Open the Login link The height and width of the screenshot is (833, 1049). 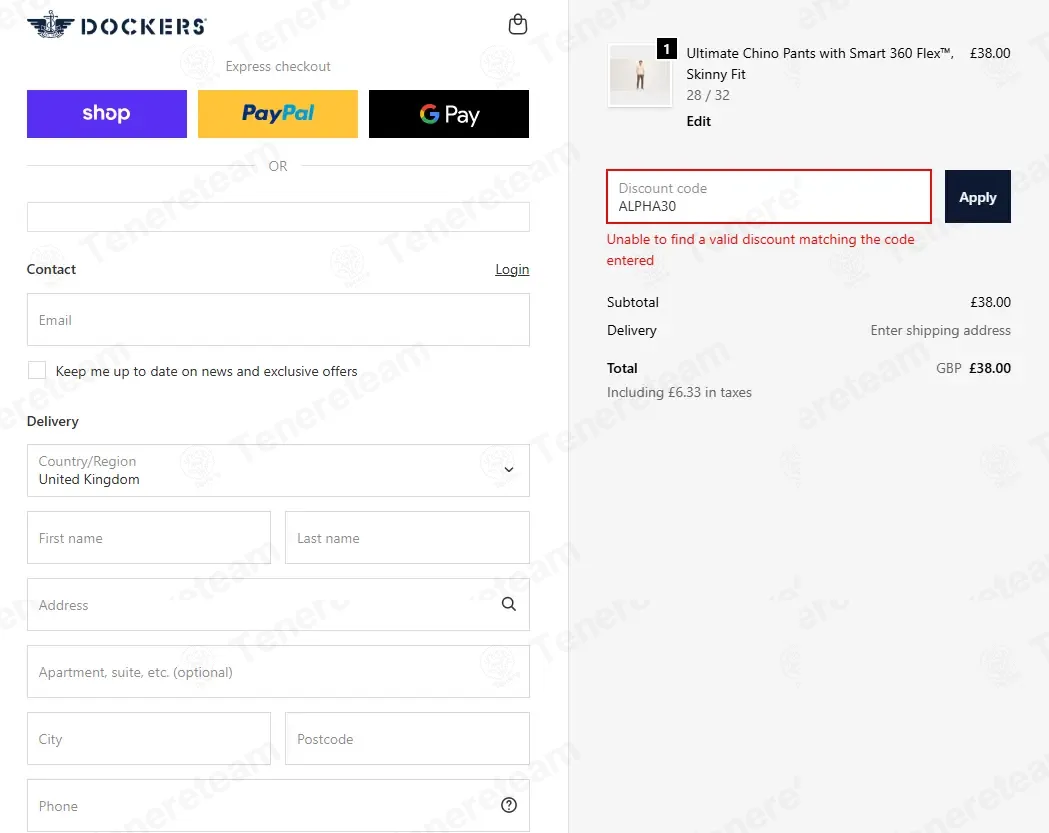pyautogui.click(x=512, y=269)
